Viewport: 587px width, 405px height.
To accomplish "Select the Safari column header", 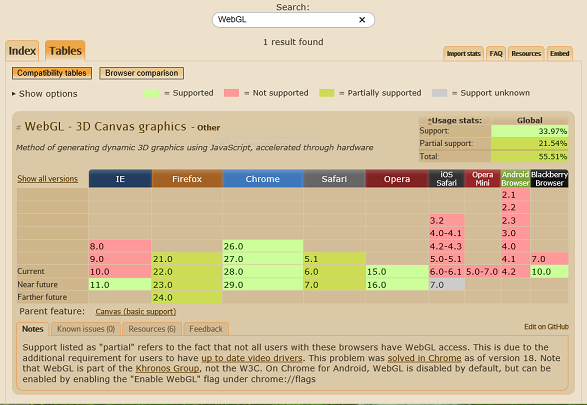I will pyautogui.click(x=334, y=179).
